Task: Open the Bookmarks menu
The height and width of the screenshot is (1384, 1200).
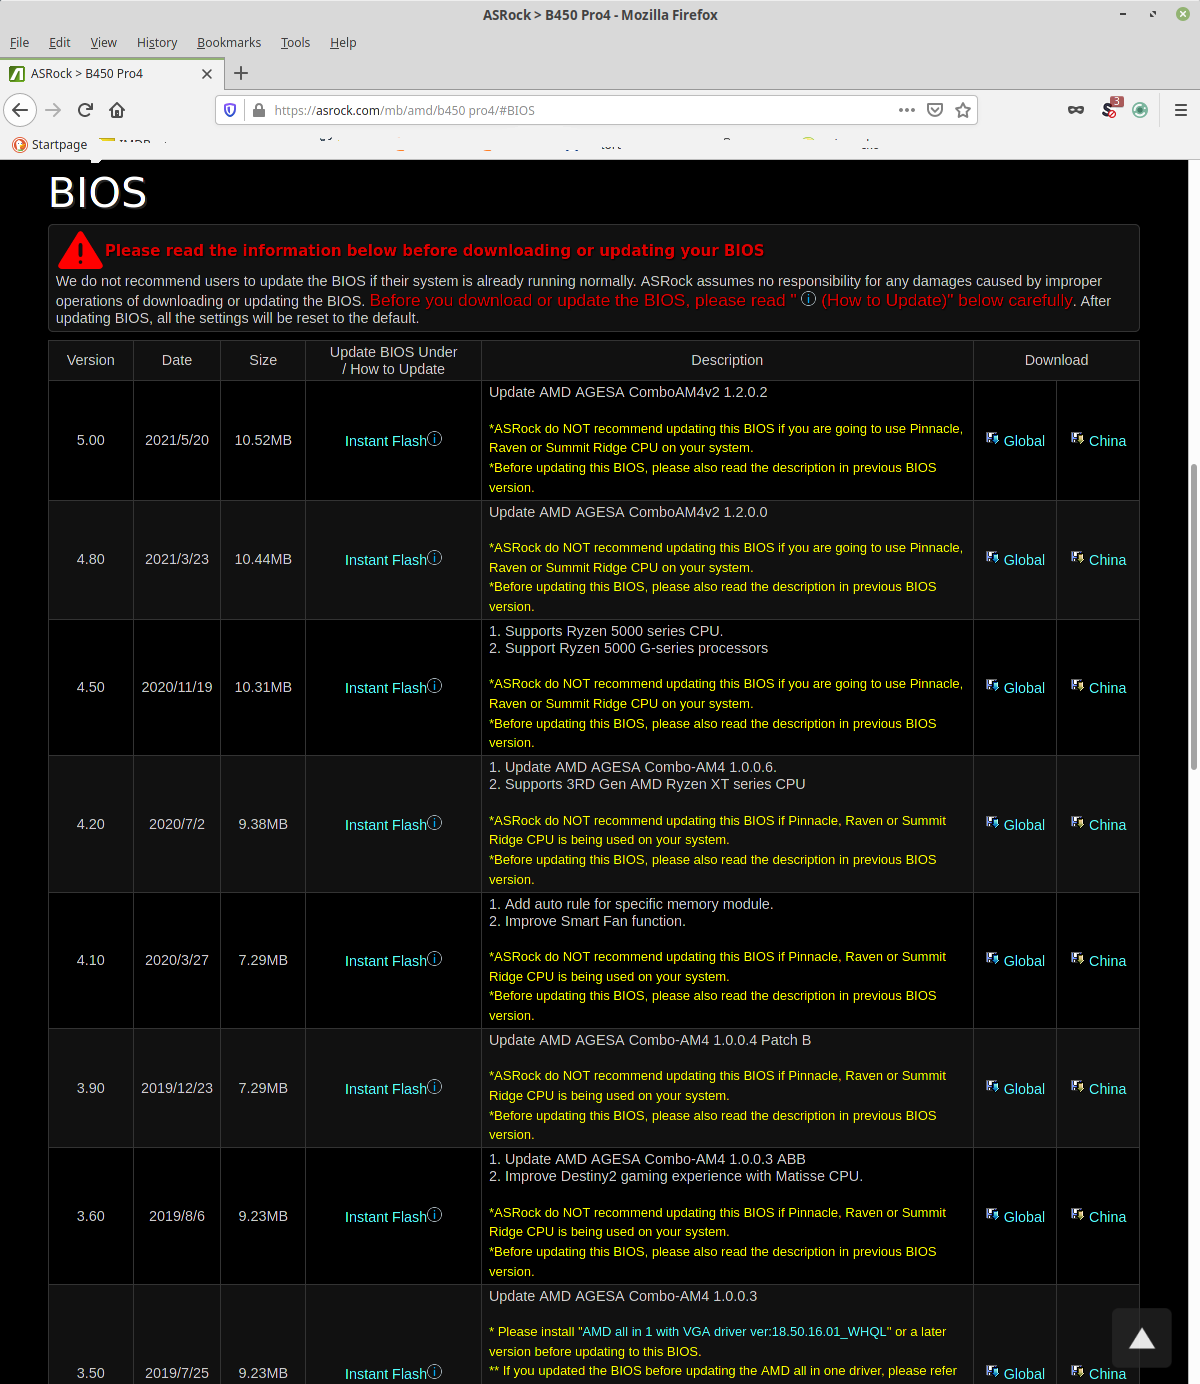Action: coord(228,43)
